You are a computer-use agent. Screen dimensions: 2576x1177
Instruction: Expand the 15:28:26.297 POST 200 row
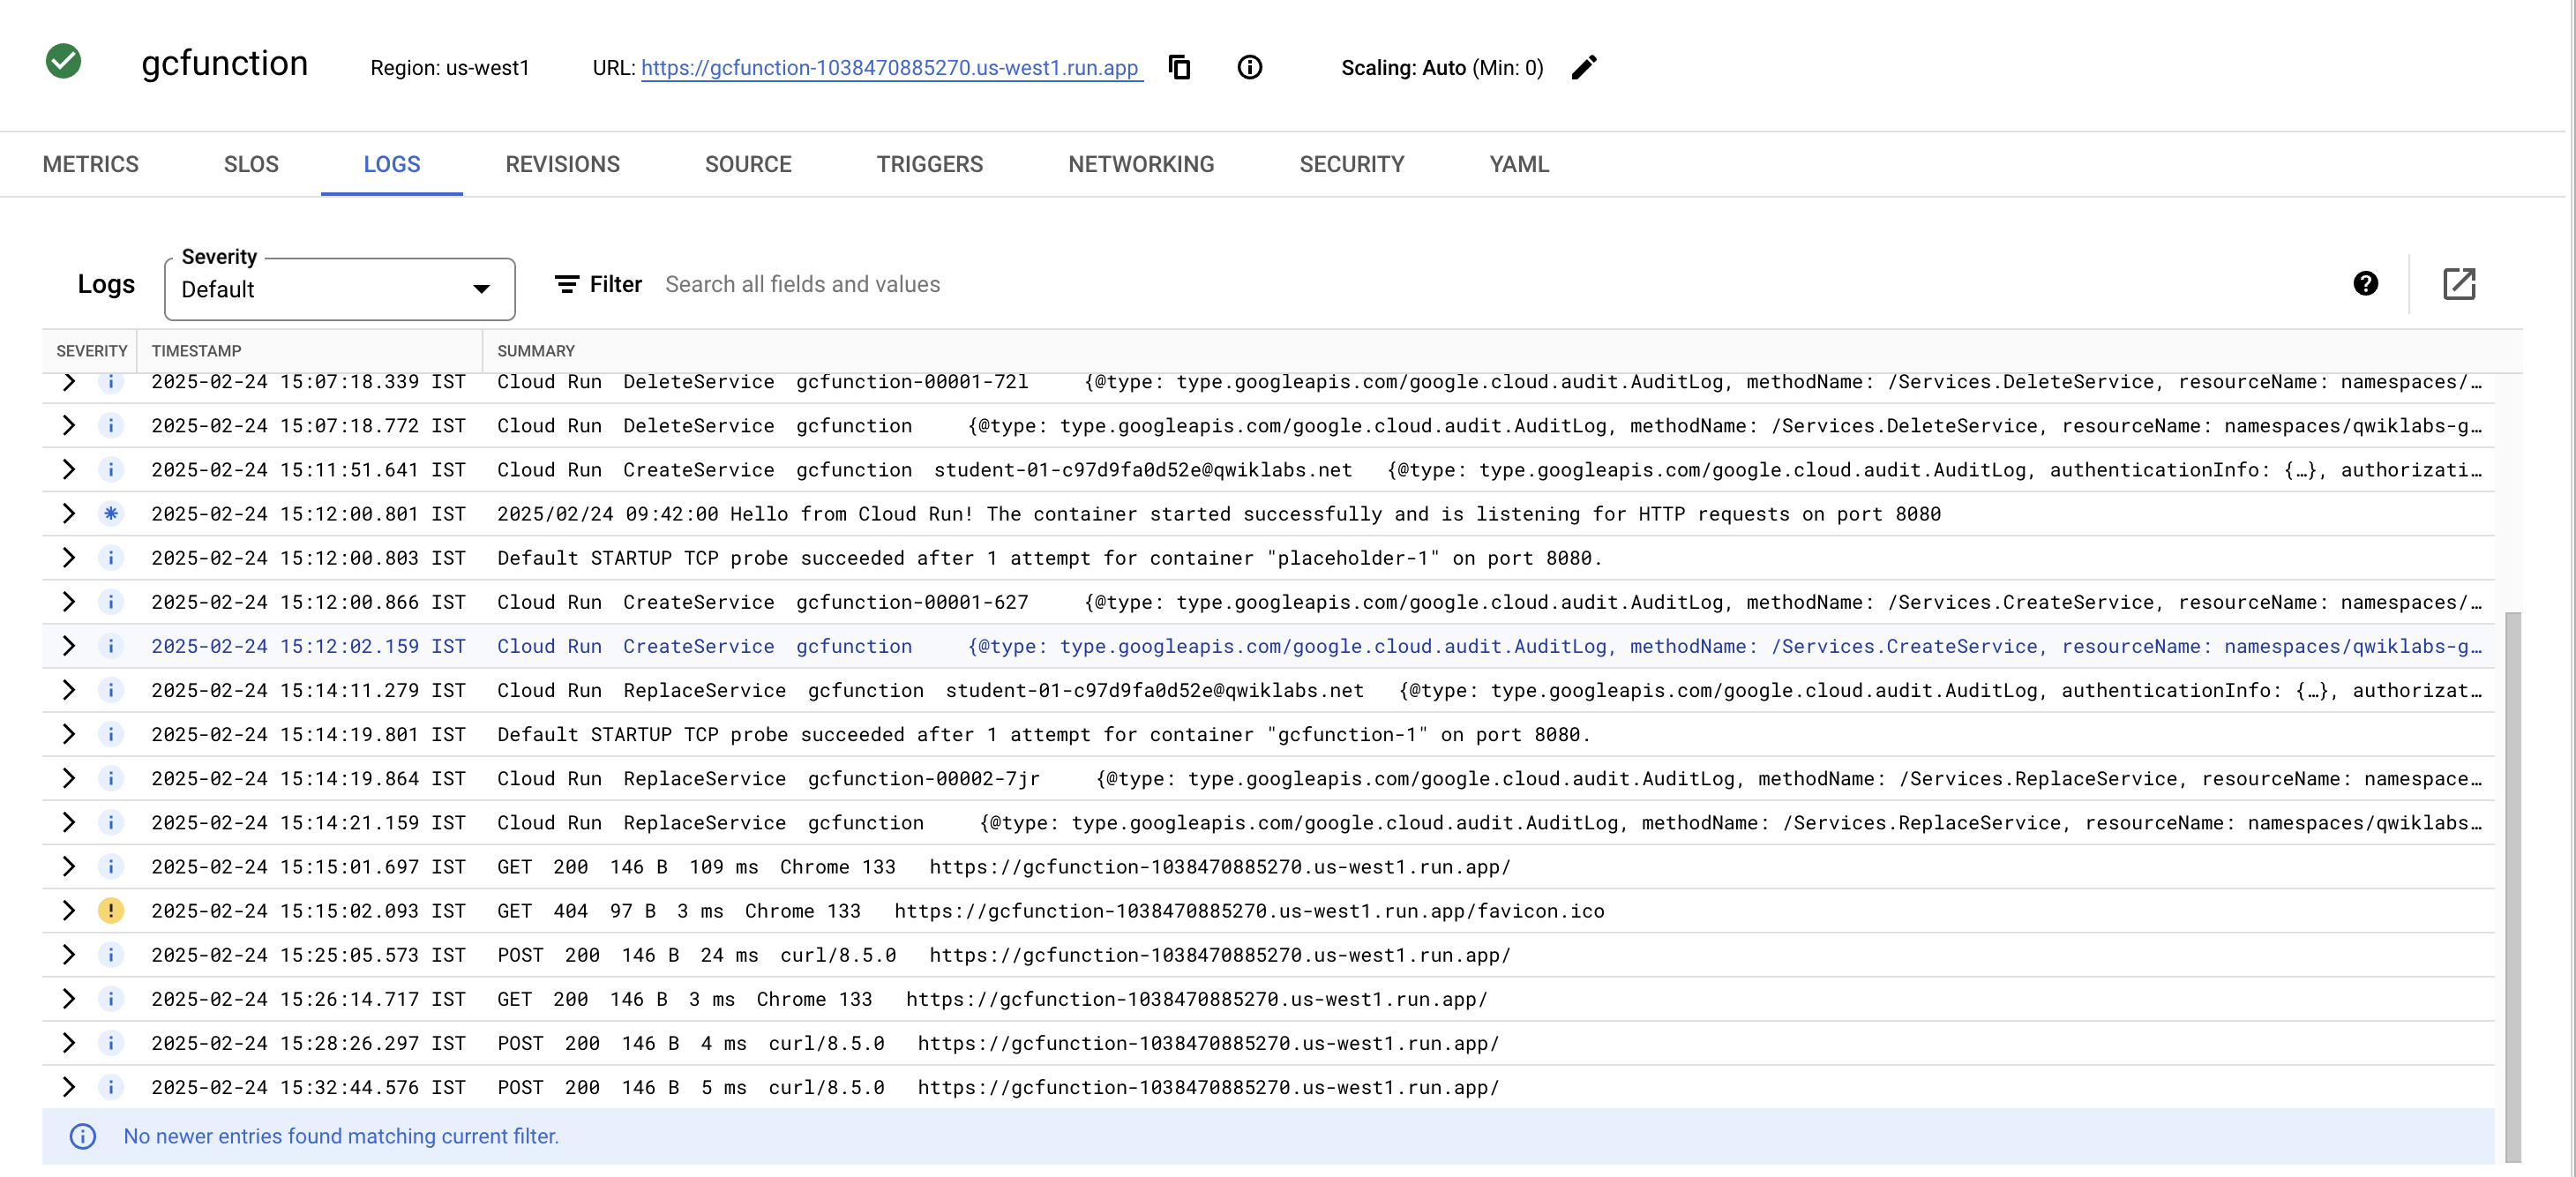click(x=68, y=1043)
